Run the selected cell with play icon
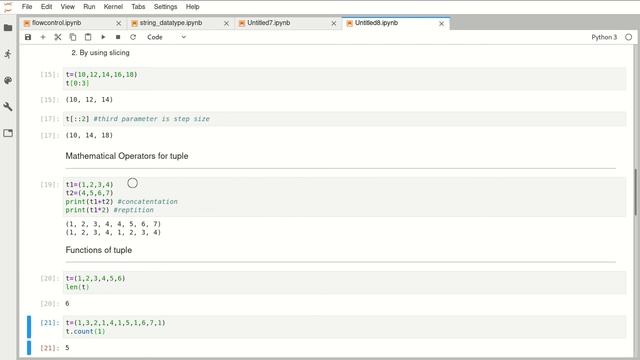The width and height of the screenshot is (640, 360). (x=103, y=37)
